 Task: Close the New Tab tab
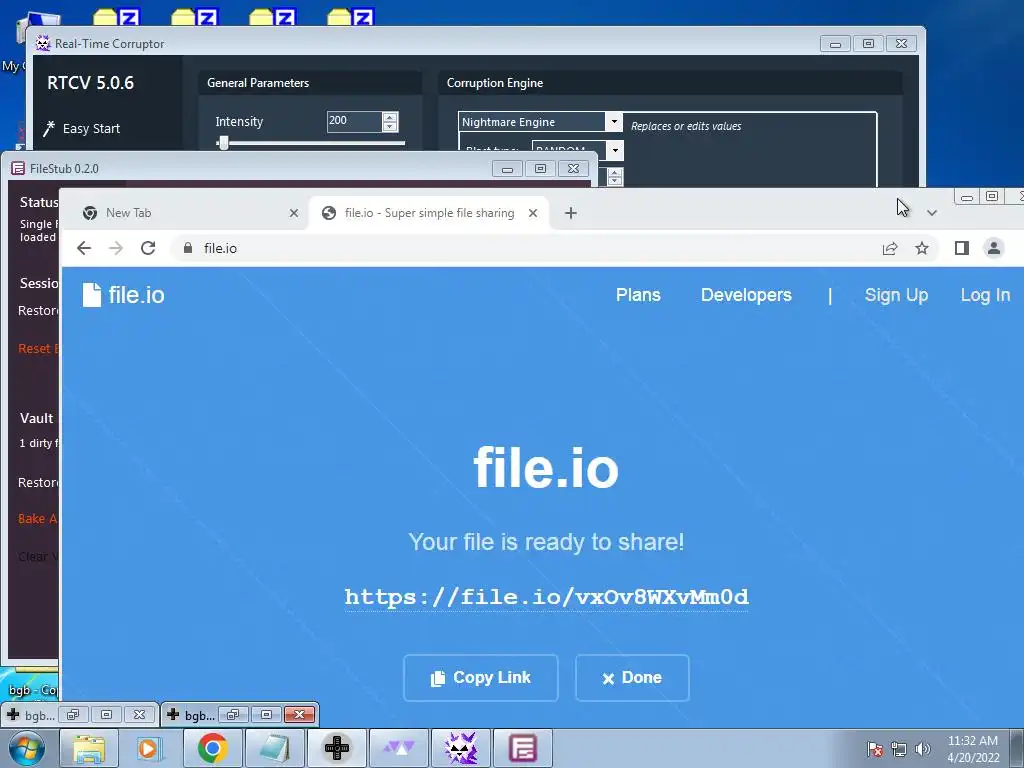294,213
